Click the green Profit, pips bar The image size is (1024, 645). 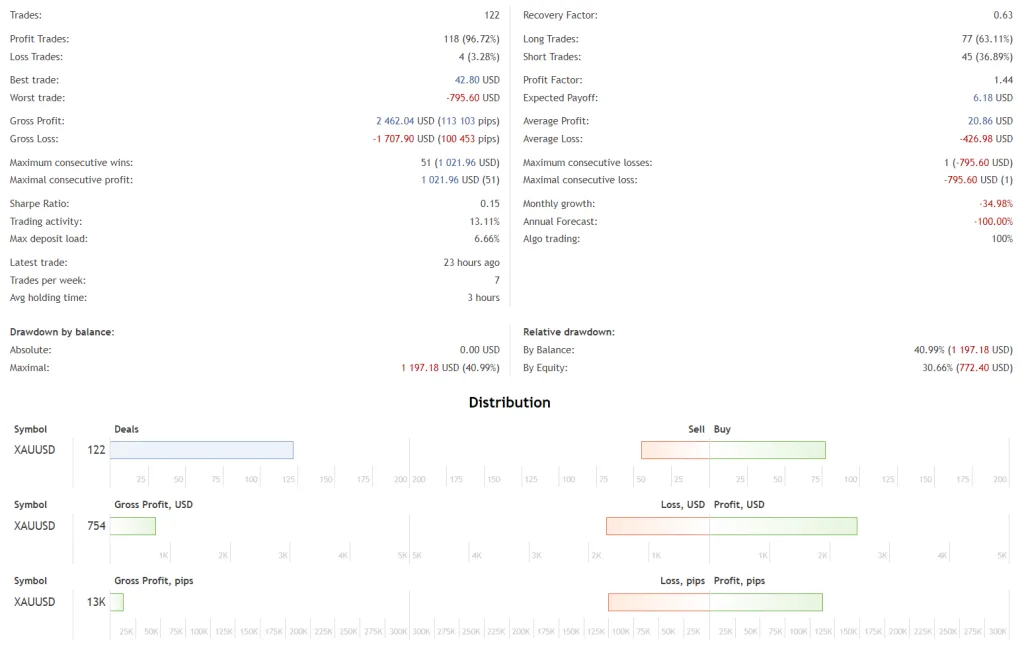pyautogui.click(x=766, y=602)
